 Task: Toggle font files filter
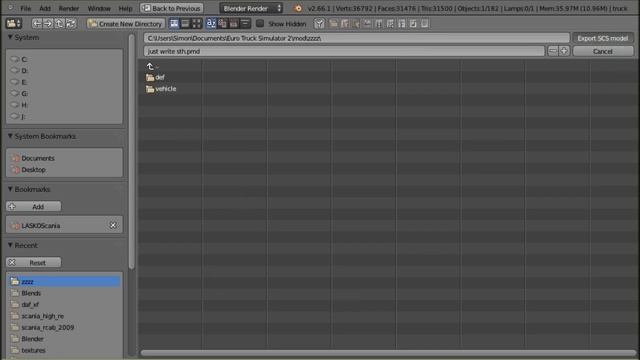[402, 24]
